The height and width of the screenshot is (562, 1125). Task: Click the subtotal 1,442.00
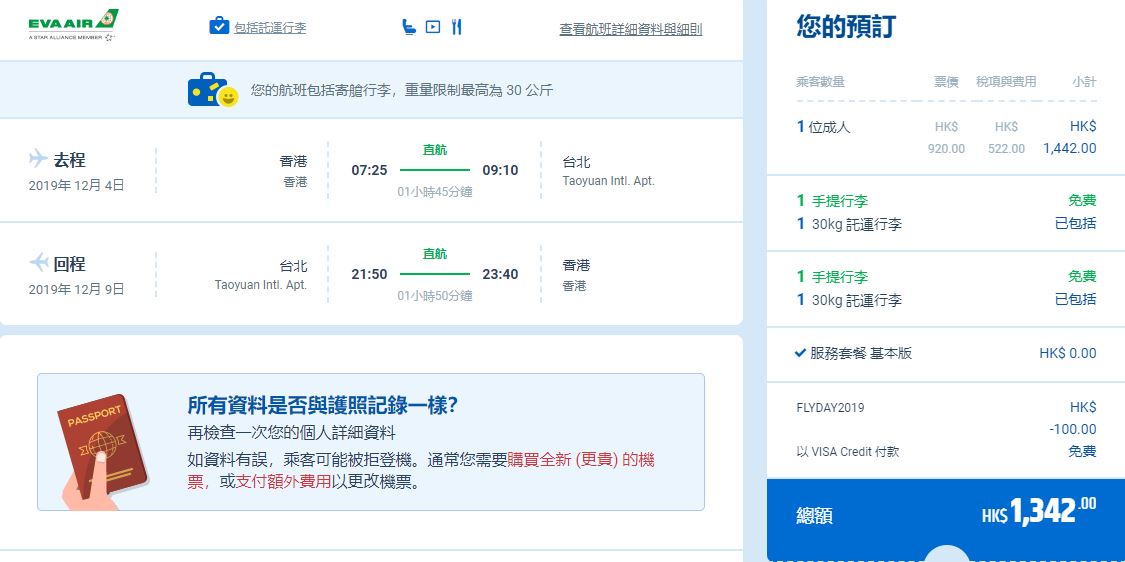coord(1070,149)
